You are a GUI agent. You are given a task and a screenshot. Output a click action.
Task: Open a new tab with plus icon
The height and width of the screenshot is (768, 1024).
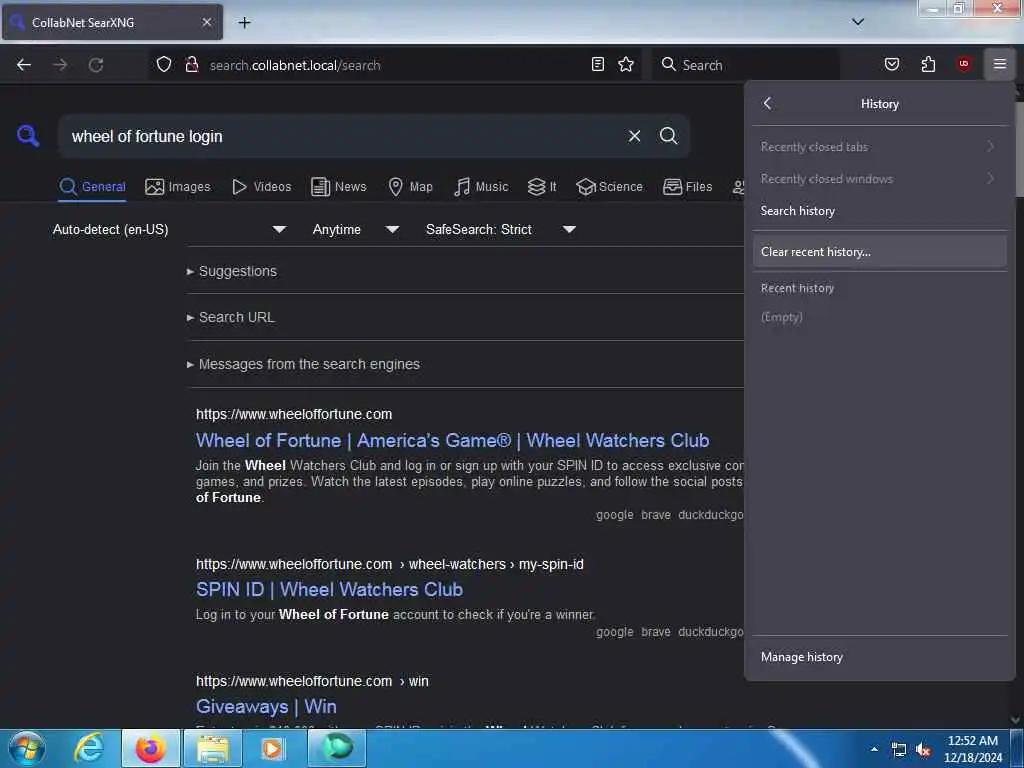click(244, 23)
